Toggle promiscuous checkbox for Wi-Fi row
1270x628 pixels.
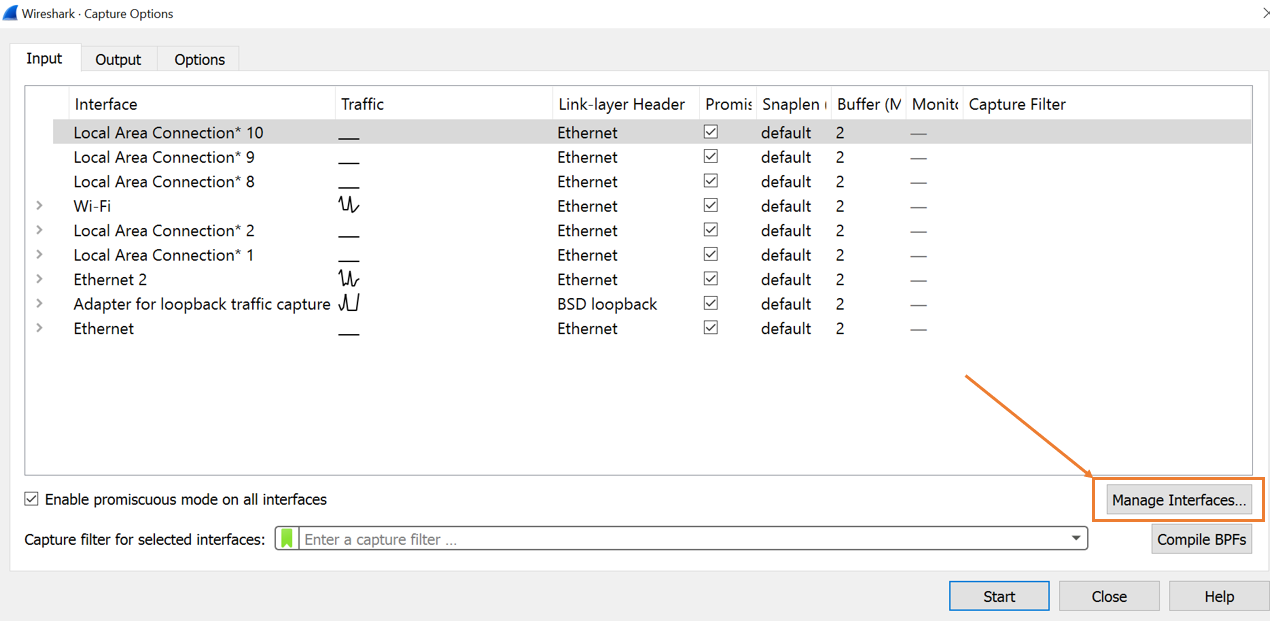(x=711, y=205)
